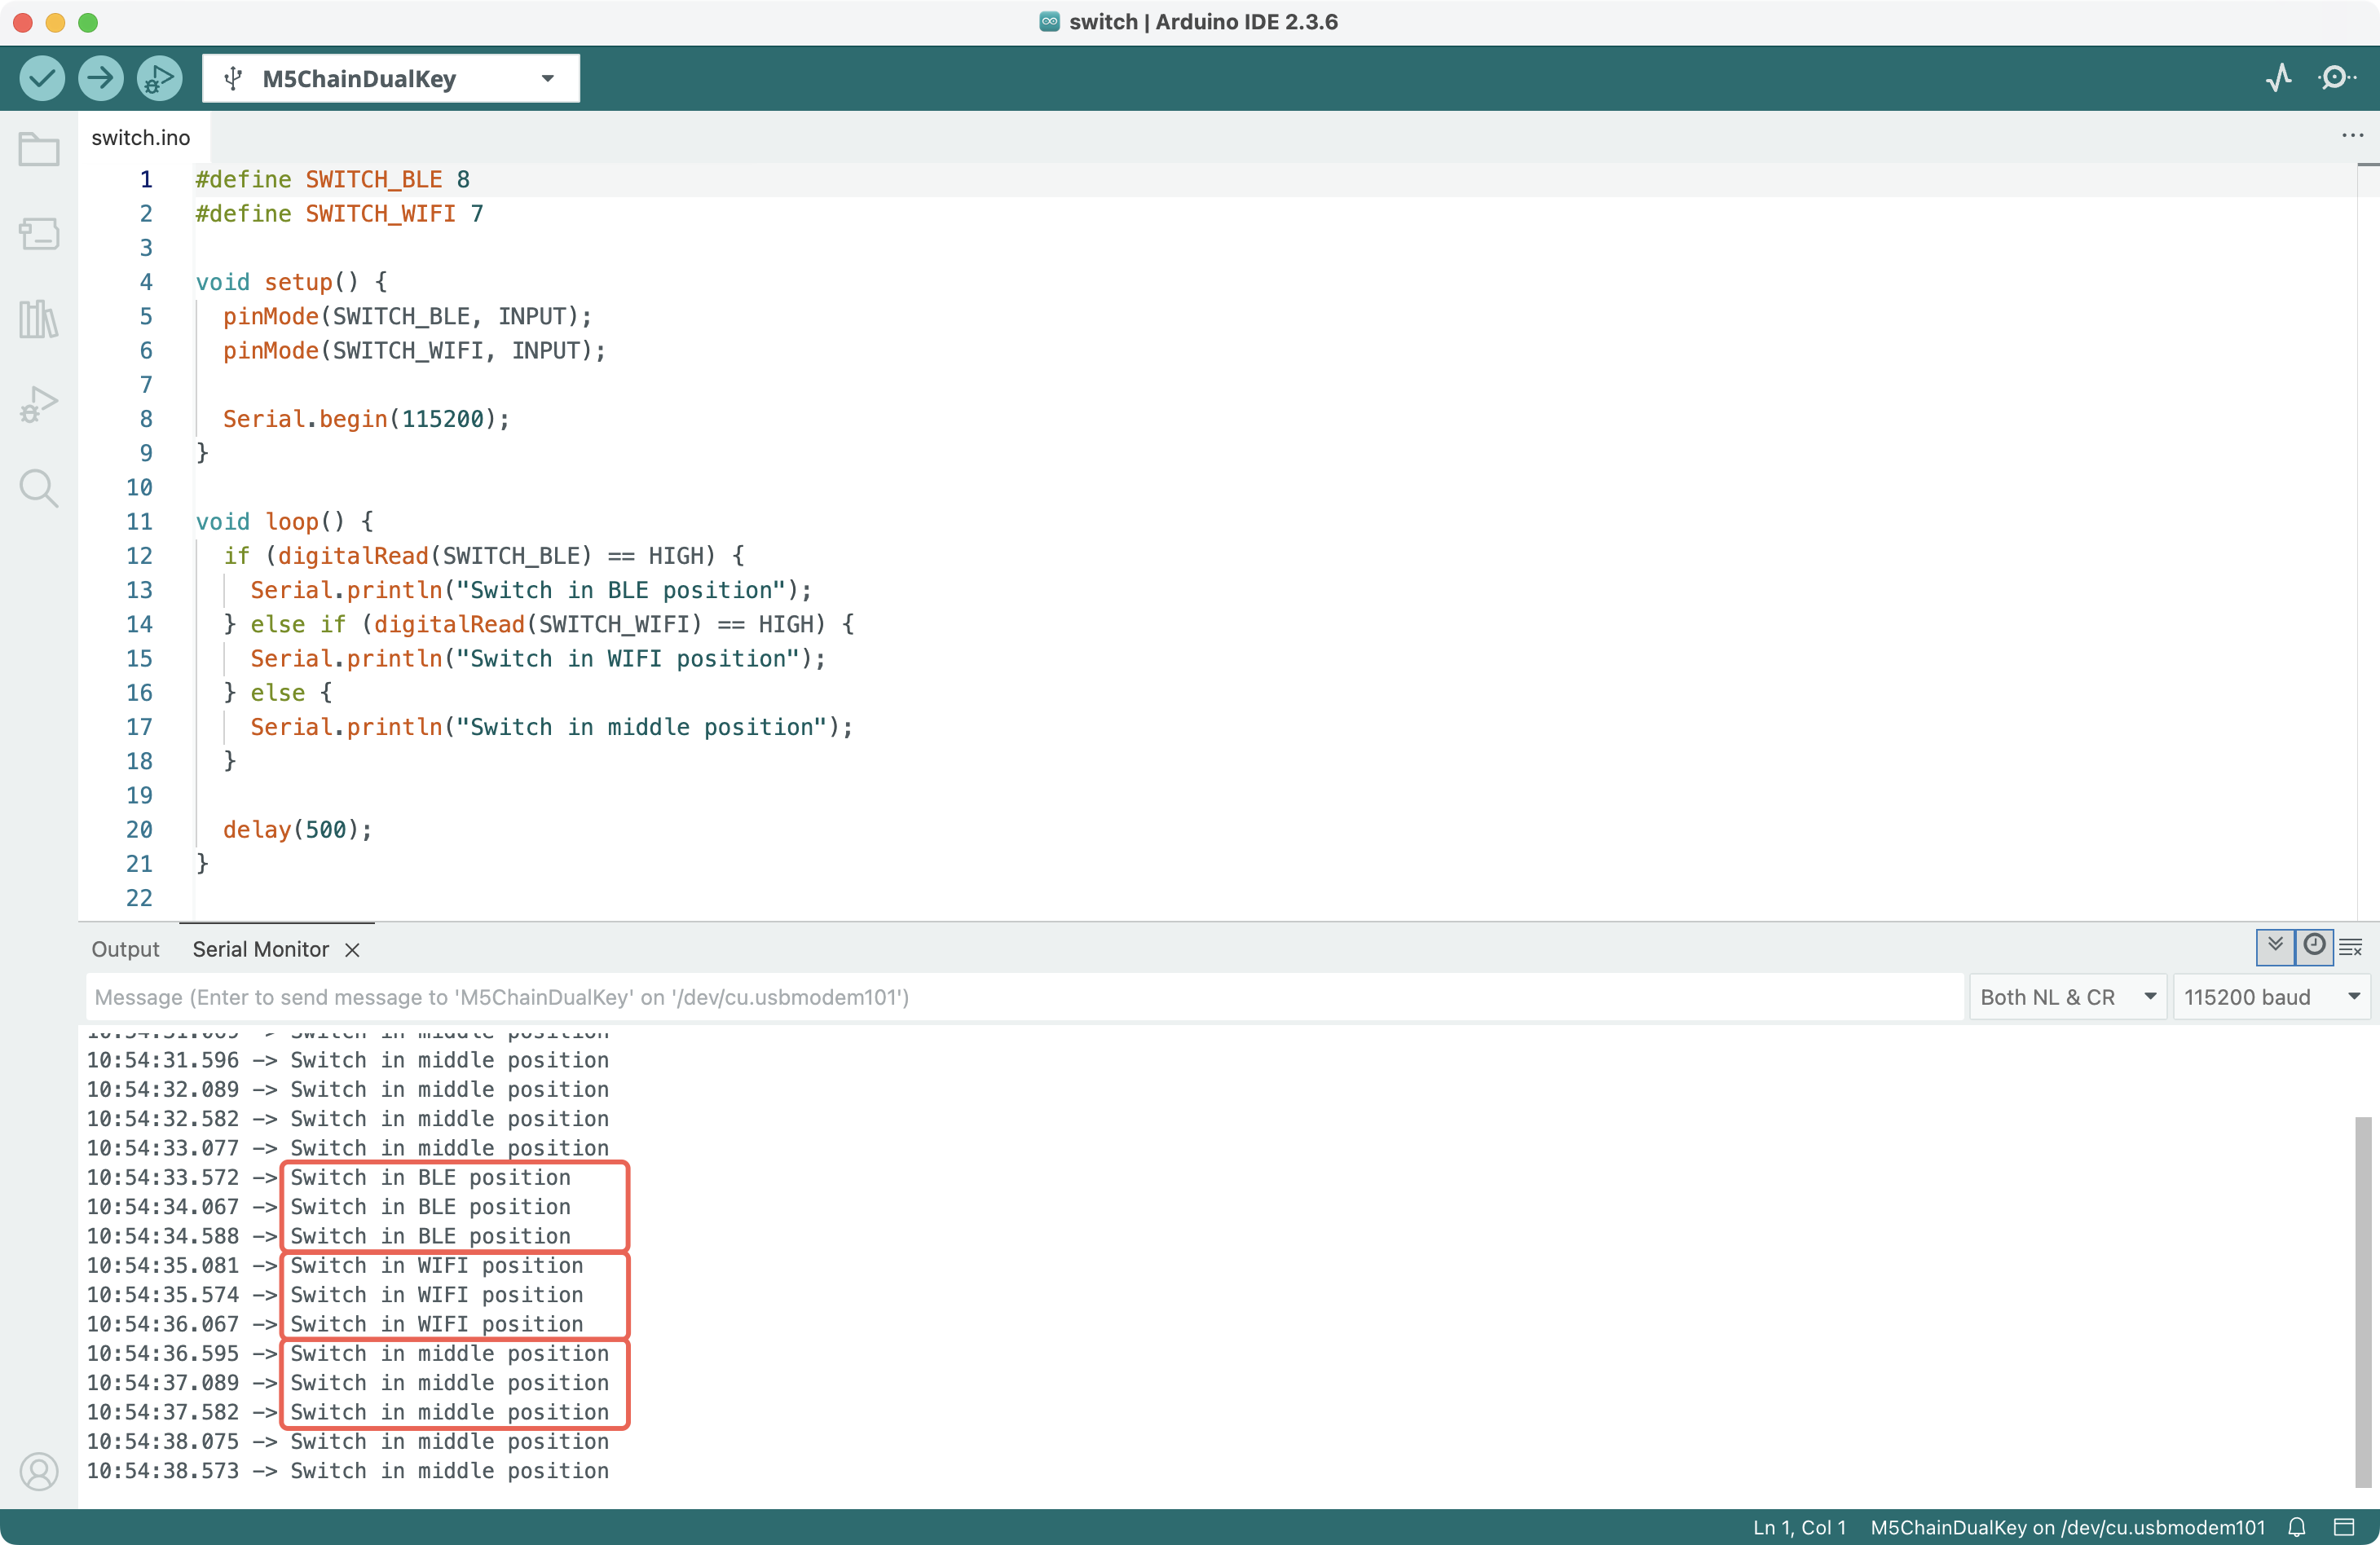Toggle timestamp display in the Serial Monitor
The height and width of the screenshot is (1545, 2380).
click(2314, 946)
